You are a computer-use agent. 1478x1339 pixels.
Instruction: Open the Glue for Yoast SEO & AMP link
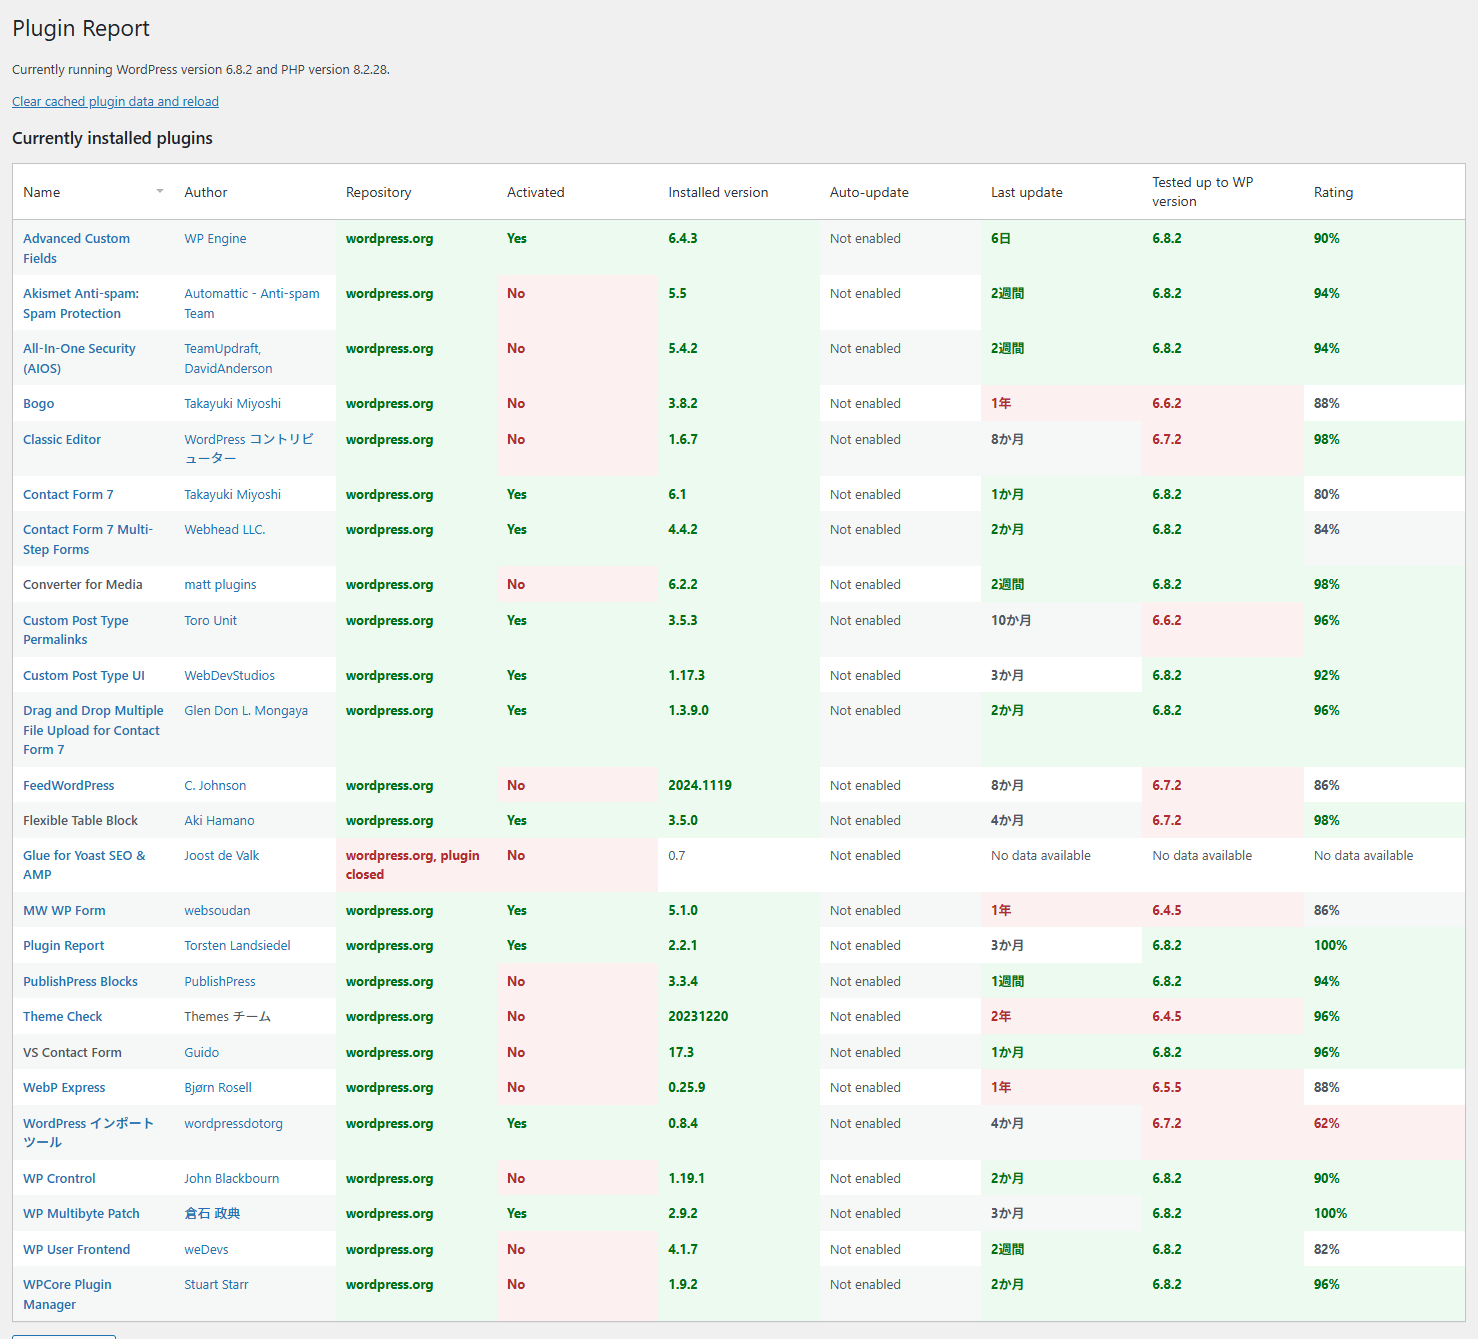(84, 865)
